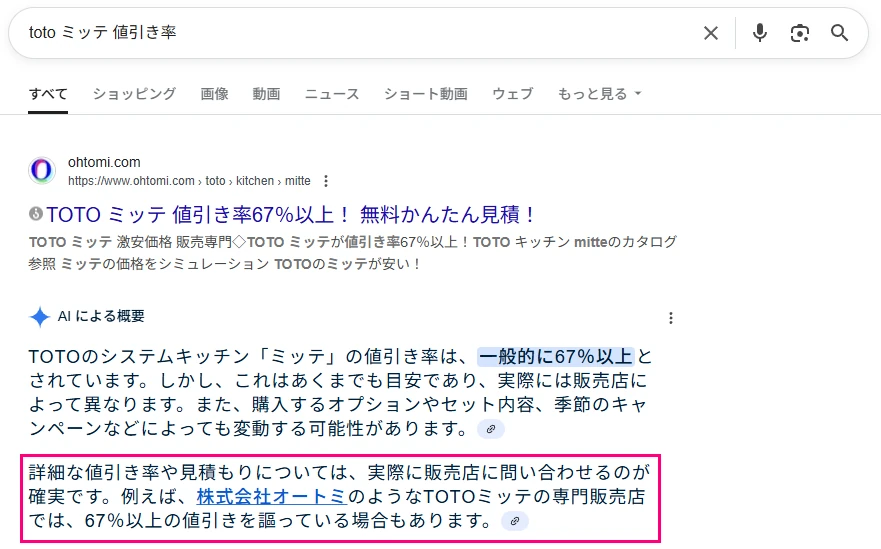The image size is (881, 549).
Task: Switch to the ショッピング tab
Action: click(134, 94)
